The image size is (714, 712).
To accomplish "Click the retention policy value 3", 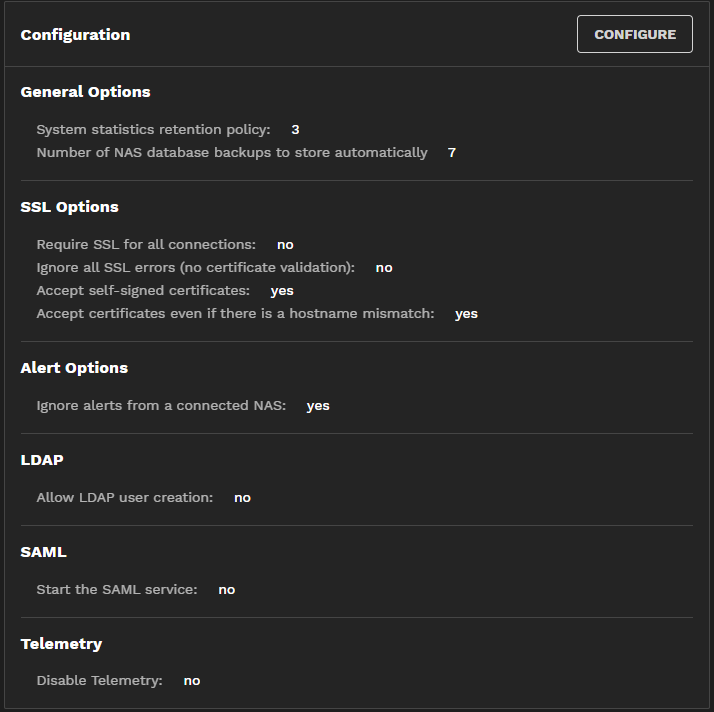I will [x=295, y=130].
